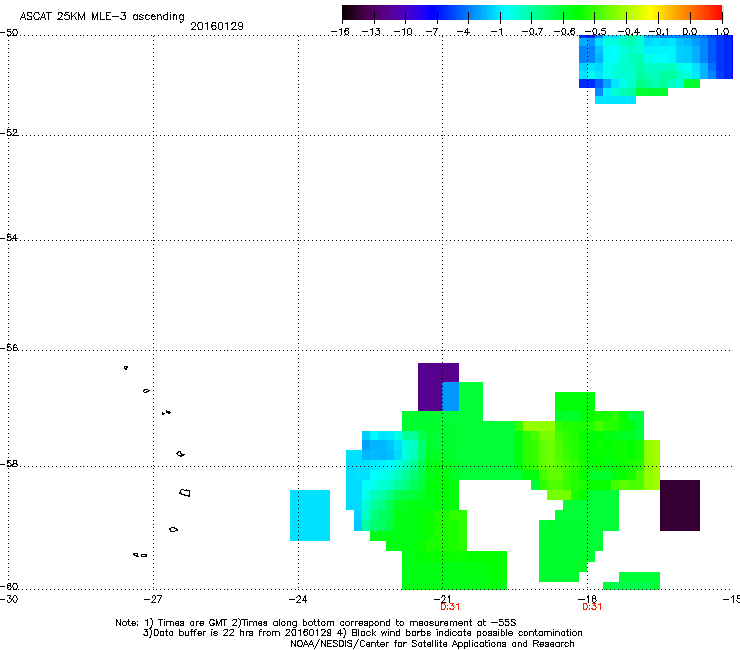Click latitude axis label -52
The width and height of the screenshot is (740, 650).
coord(9,132)
